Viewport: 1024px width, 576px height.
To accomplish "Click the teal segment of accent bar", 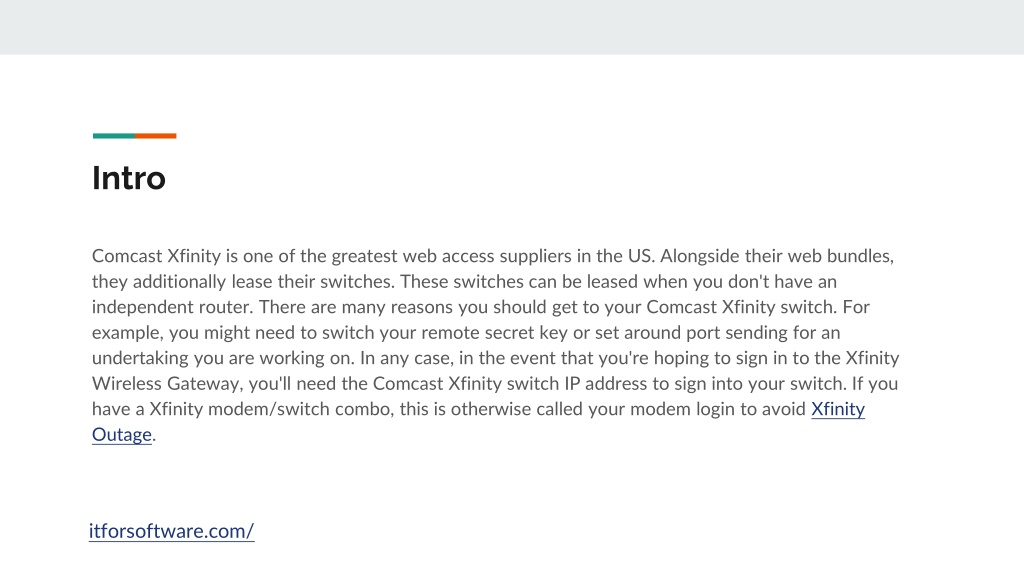I will (114, 136).
